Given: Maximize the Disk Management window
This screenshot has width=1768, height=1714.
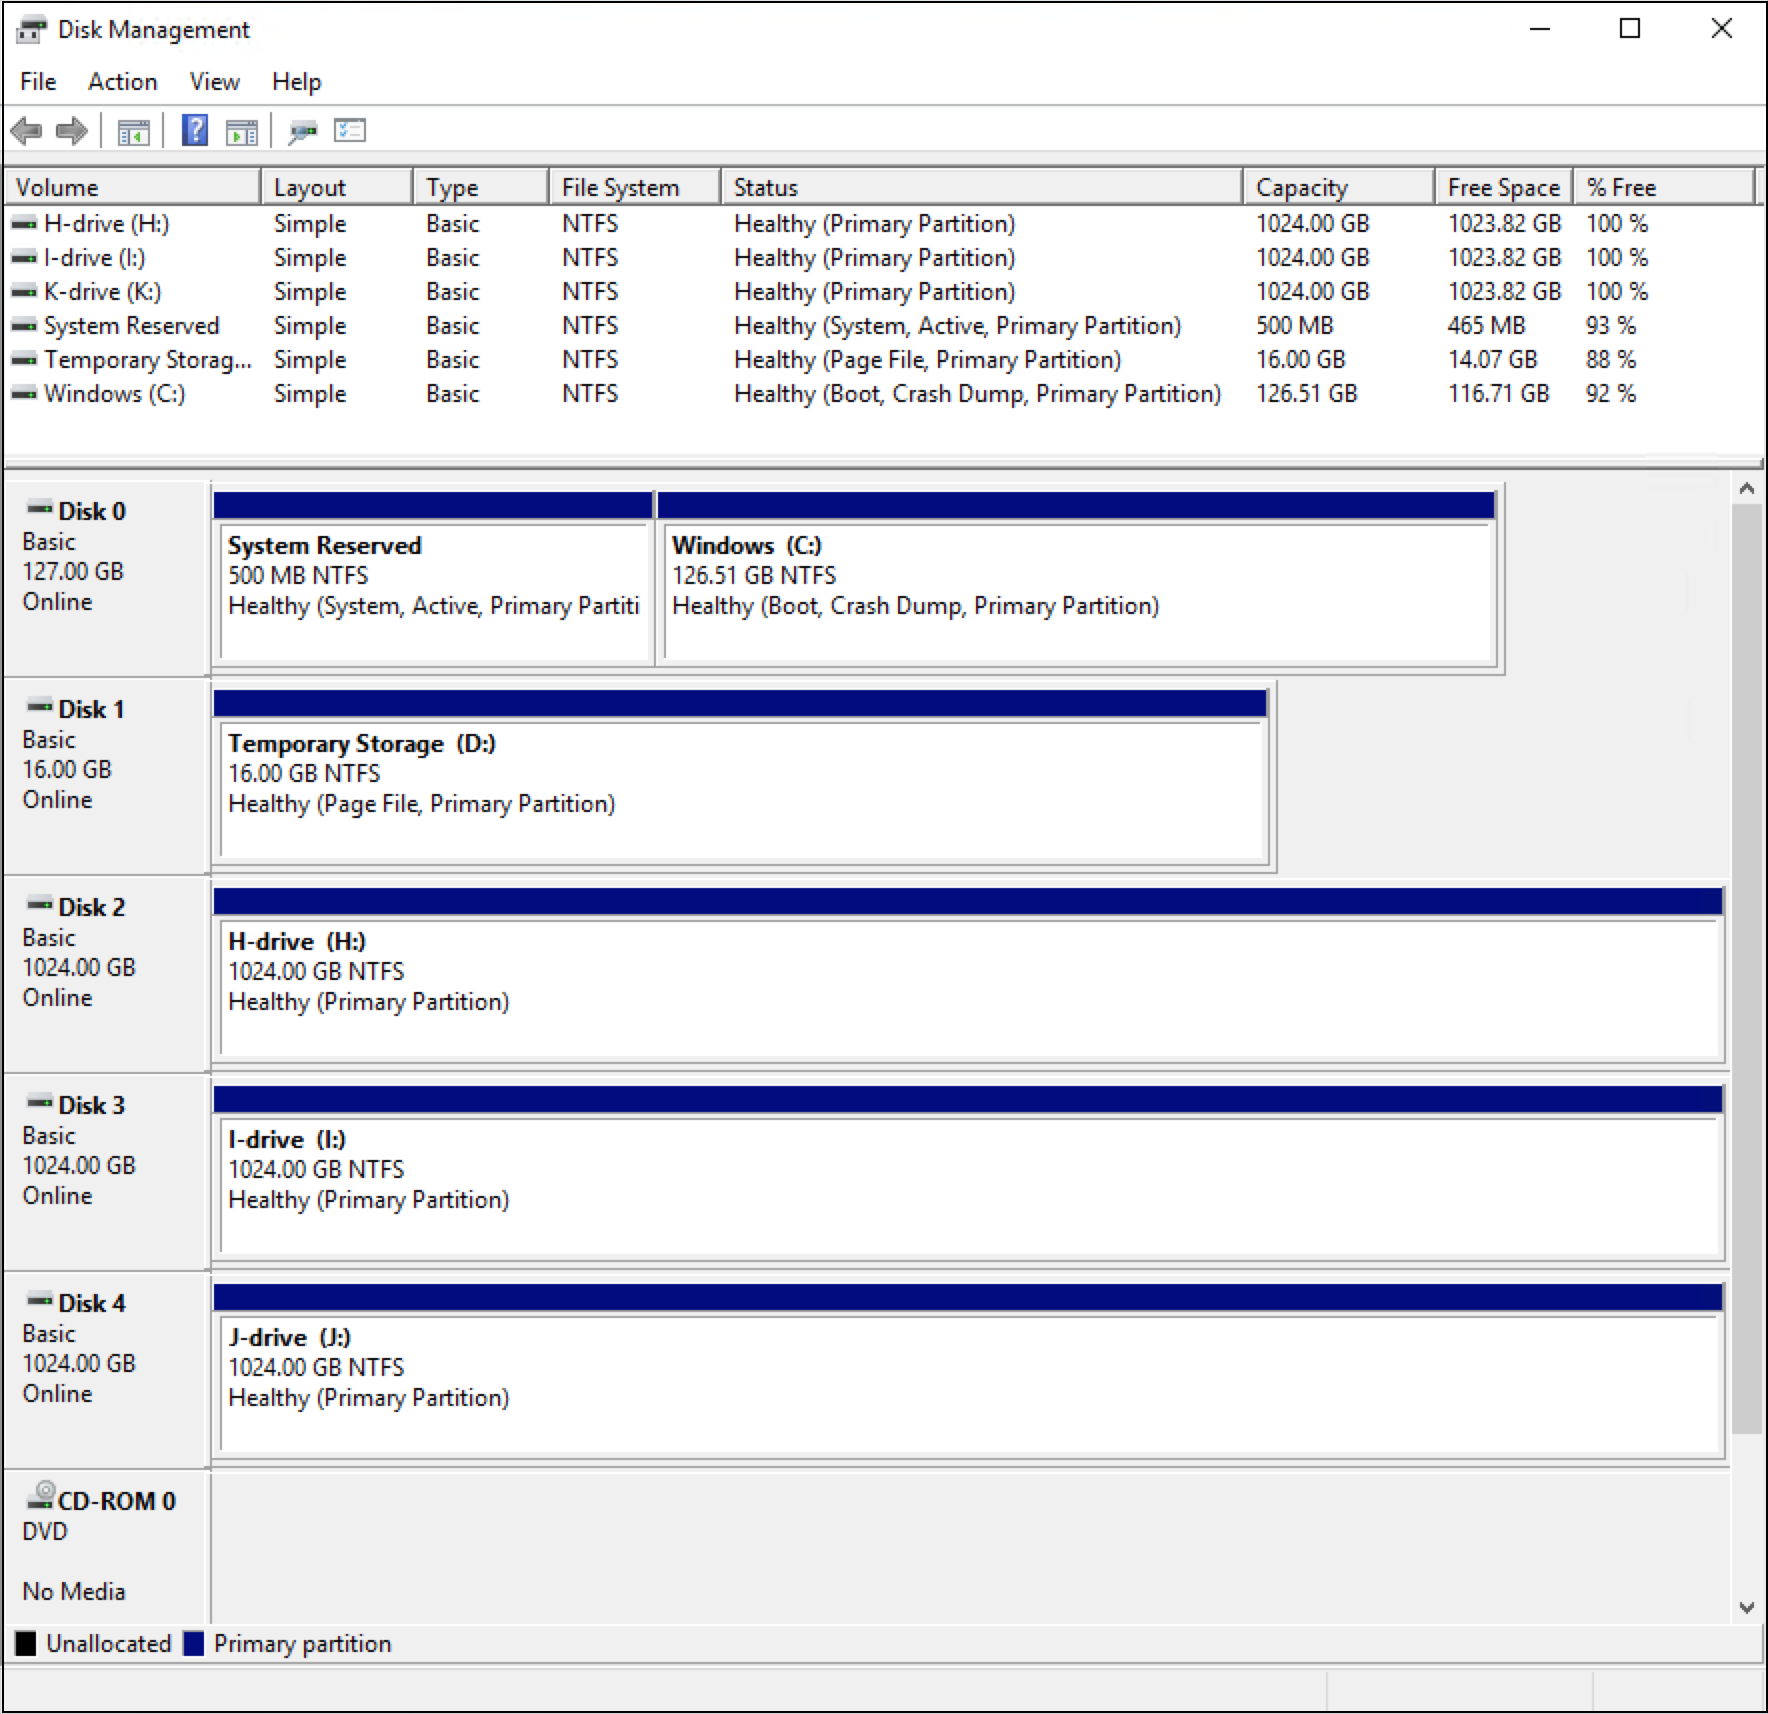Looking at the screenshot, I should pyautogui.click(x=1630, y=29).
